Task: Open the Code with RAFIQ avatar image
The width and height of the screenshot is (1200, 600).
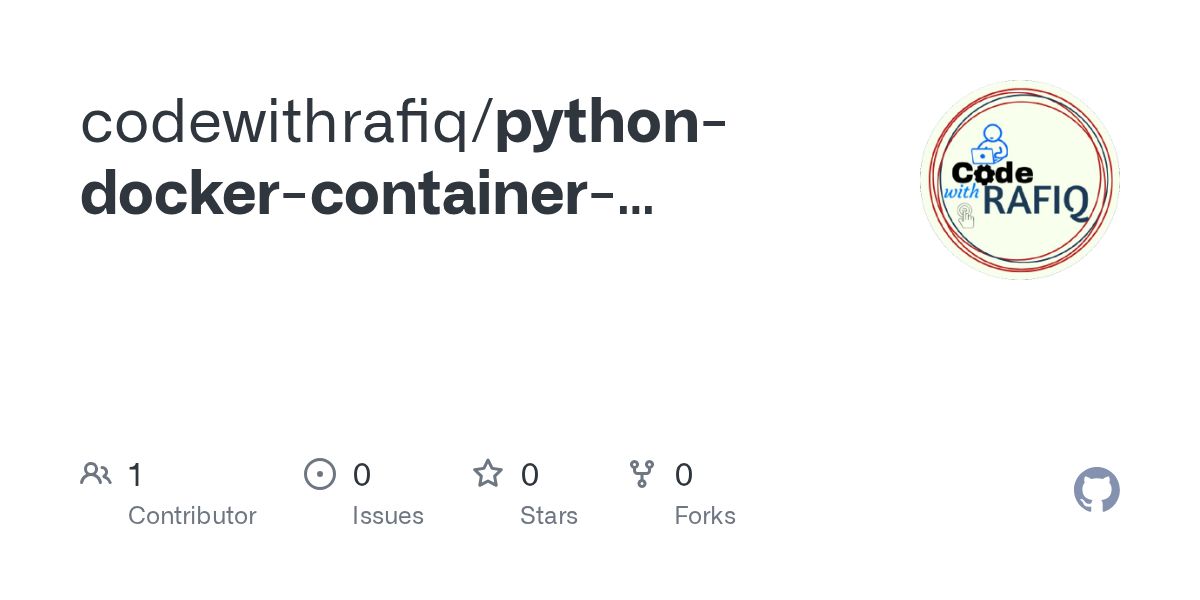Action: click(1020, 180)
